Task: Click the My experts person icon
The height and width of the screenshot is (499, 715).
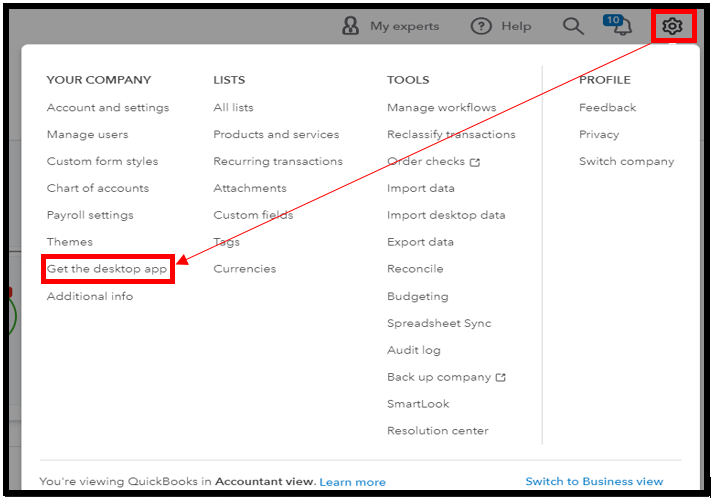Action: pyautogui.click(x=350, y=26)
